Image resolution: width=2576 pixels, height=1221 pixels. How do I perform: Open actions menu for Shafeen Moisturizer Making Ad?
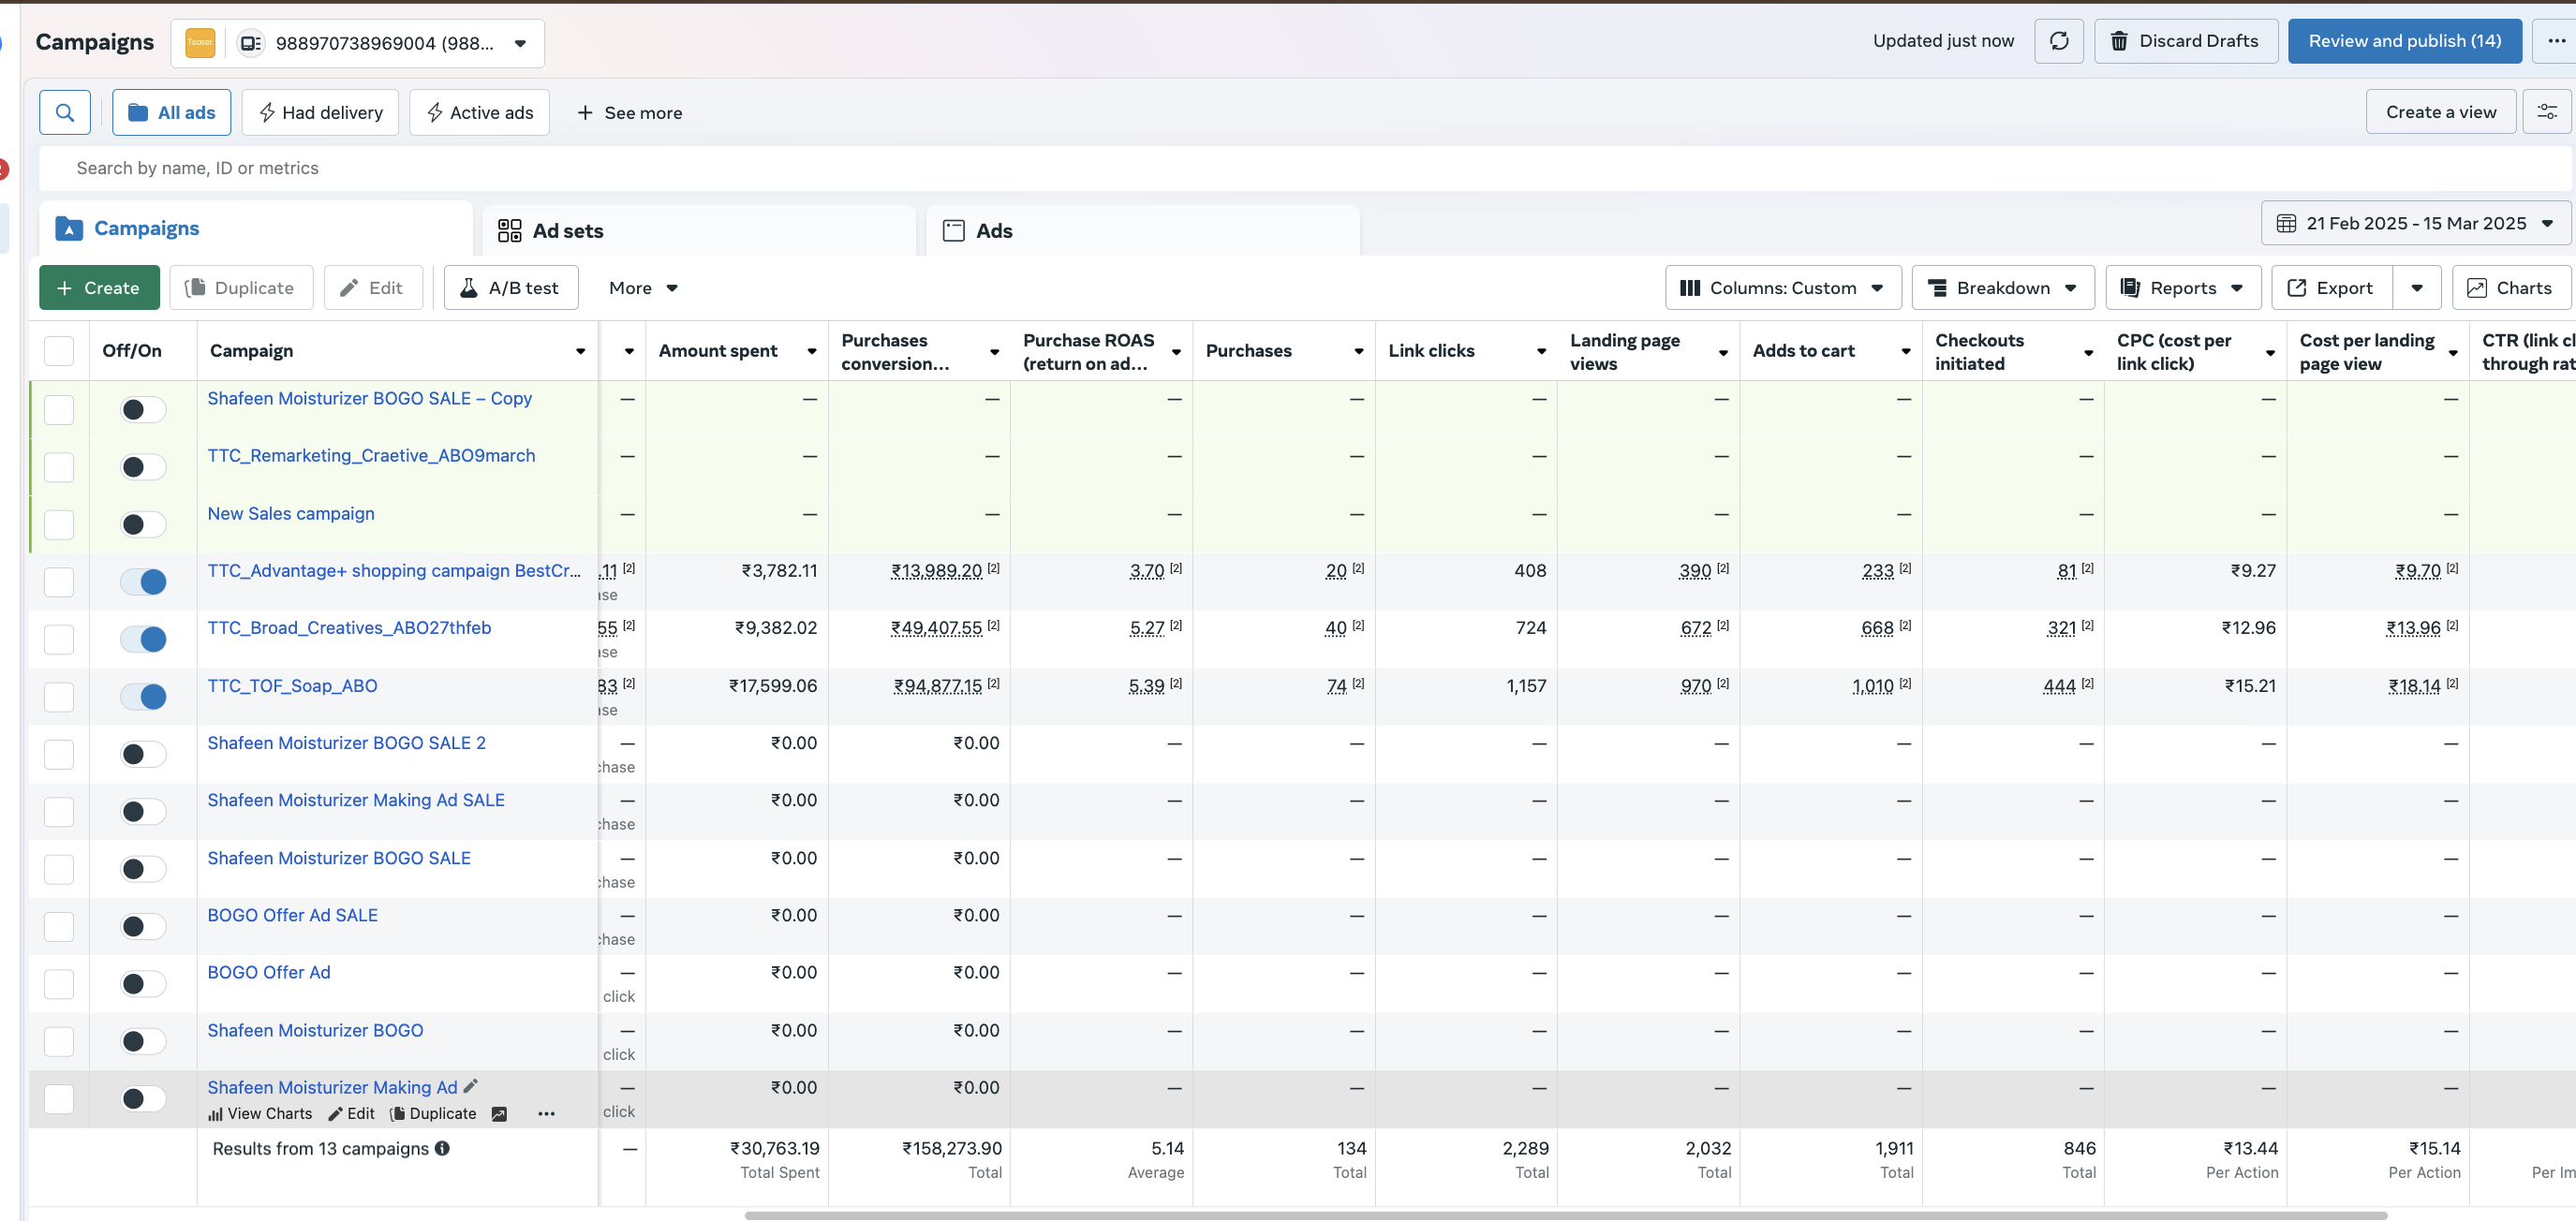(x=546, y=1113)
